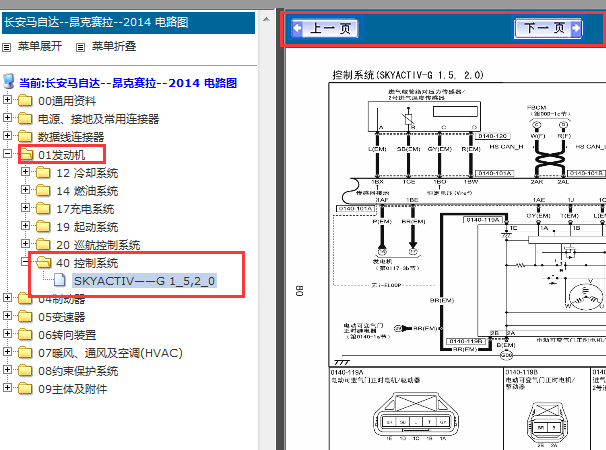Open the SKYACTIV——G 1_5,2_0 document
This screenshot has height=450, width=606.
point(145,281)
